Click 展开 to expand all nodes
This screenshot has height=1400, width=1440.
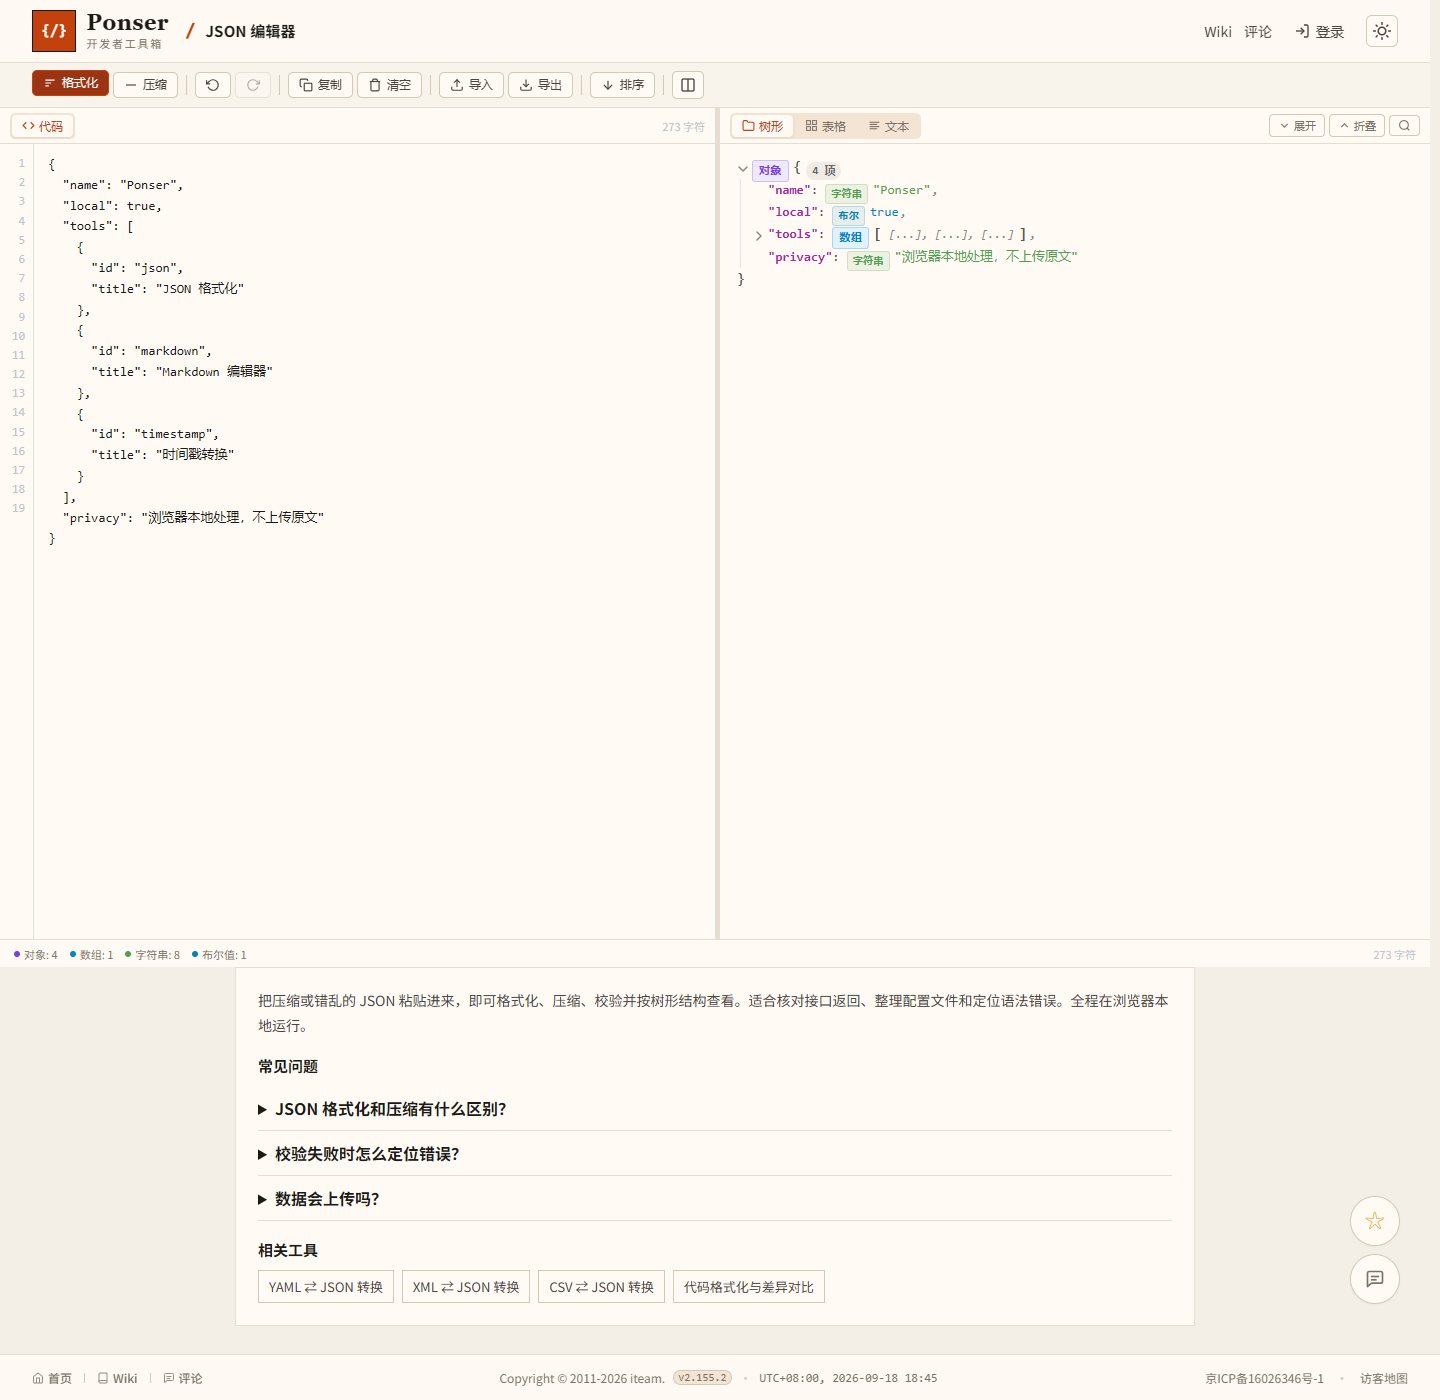point(1297,126)
